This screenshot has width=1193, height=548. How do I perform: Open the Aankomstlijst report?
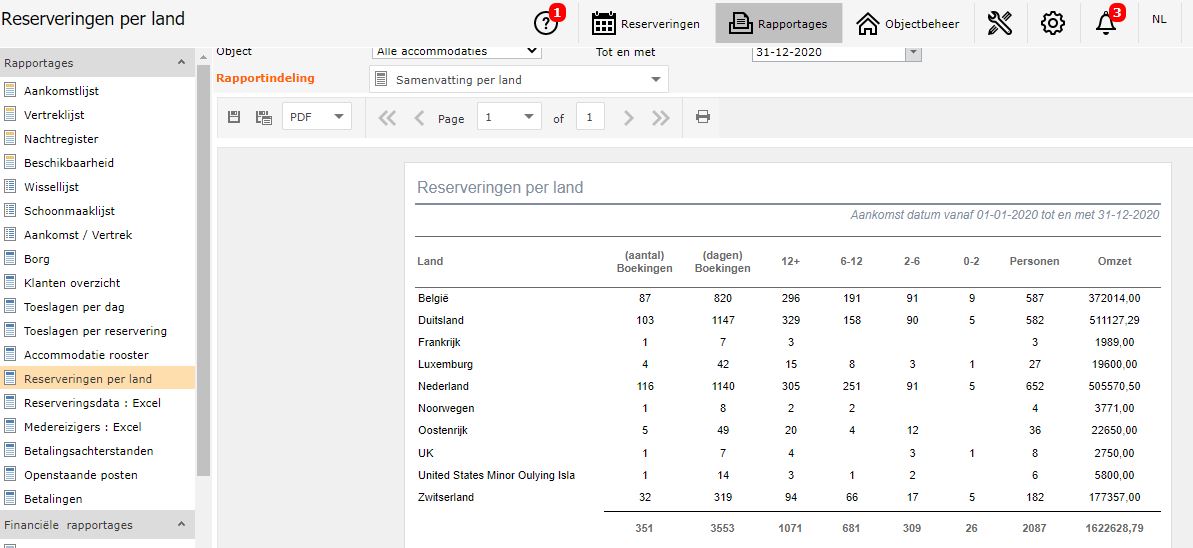[x=62, y=91]
